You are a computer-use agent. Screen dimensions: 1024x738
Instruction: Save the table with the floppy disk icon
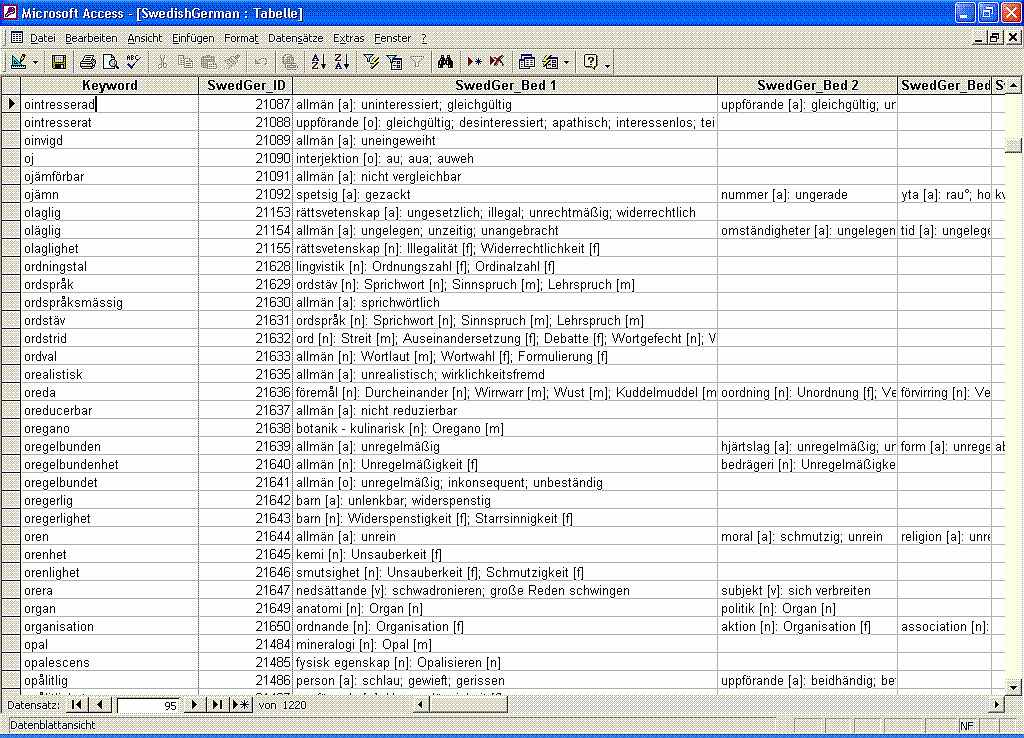pyautogui.click(x=59, y=62)
